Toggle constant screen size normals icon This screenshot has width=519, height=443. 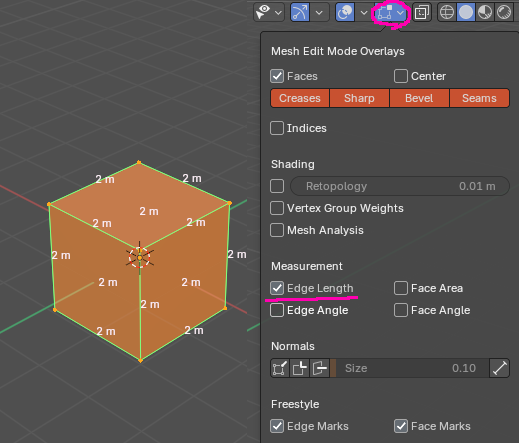(499, 368)
